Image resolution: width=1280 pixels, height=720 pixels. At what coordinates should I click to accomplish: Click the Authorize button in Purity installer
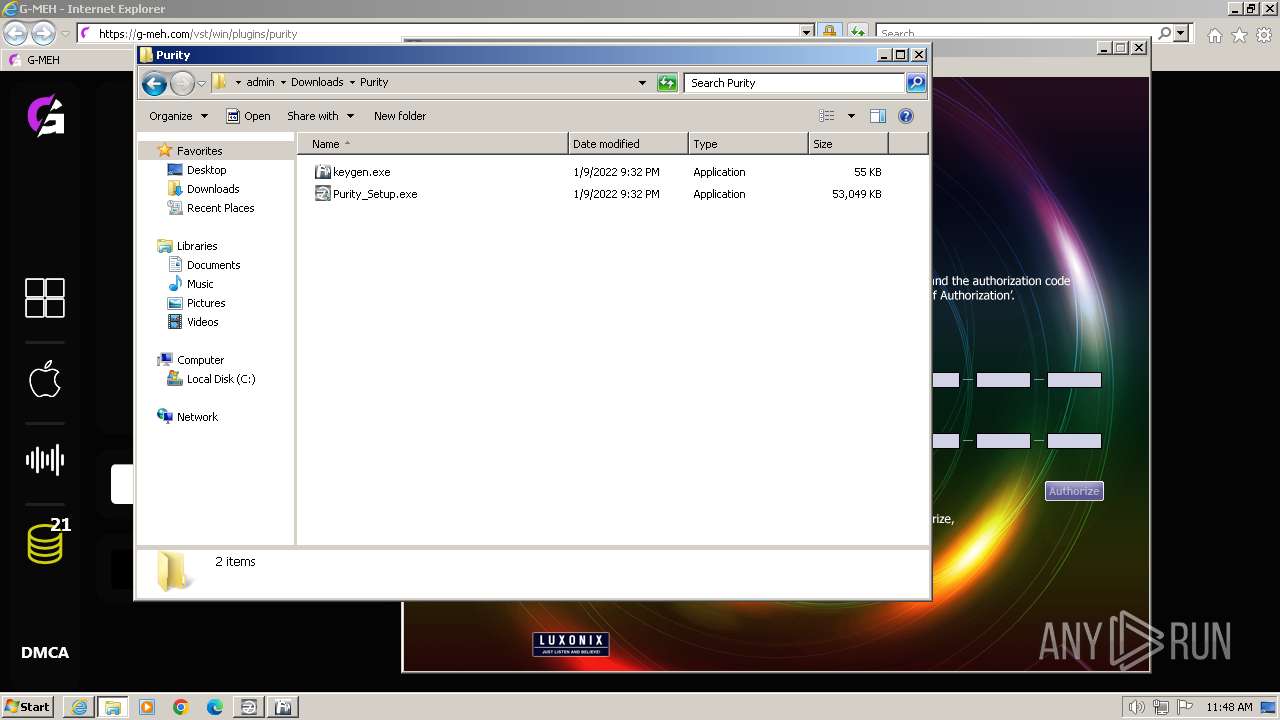[1074, 491]
